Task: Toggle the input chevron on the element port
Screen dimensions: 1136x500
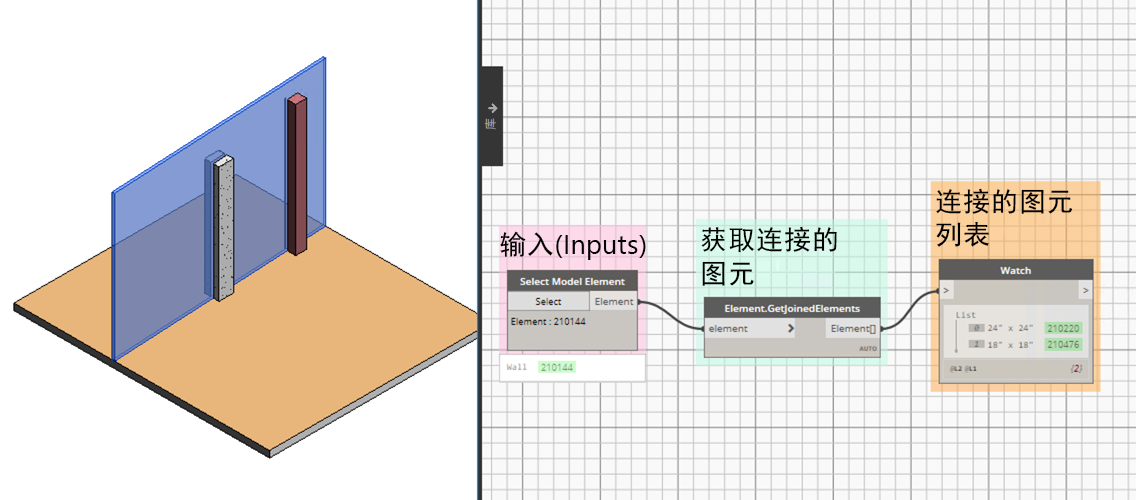Action: [x=790, y=328]
